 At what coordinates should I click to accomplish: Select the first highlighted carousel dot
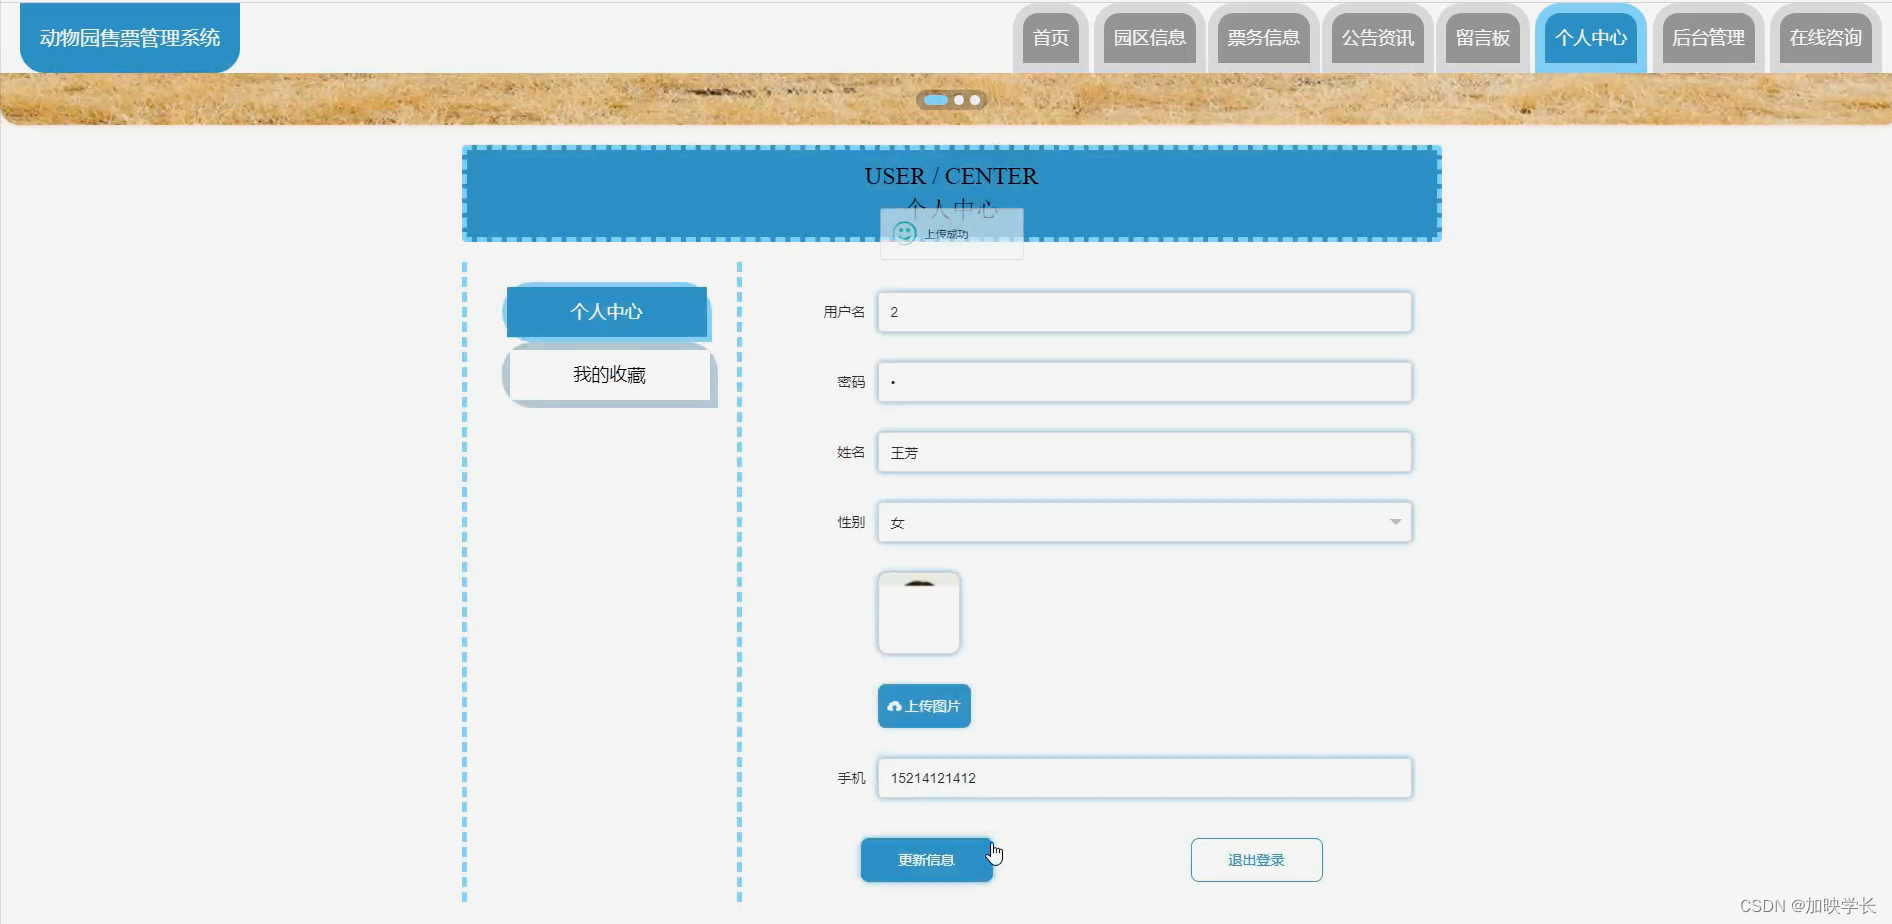(936, 100)
